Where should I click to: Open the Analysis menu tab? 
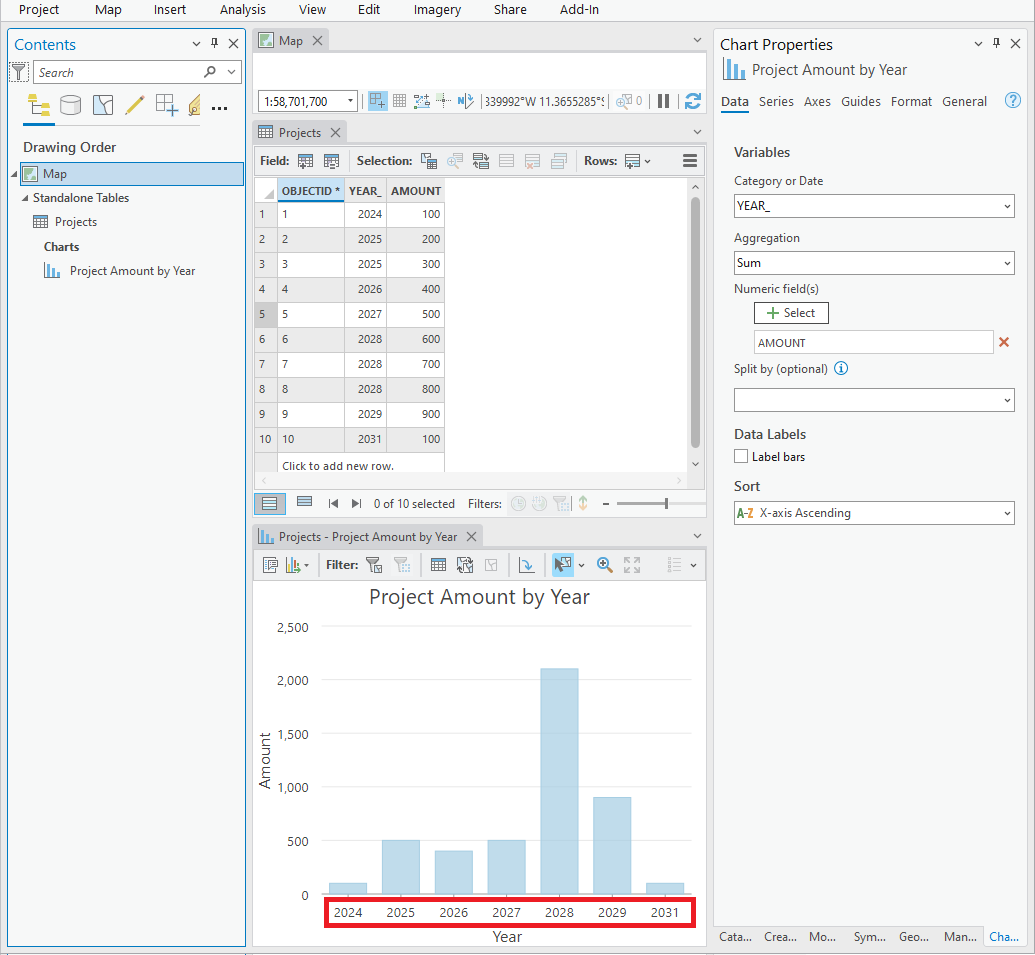pyautogui.click(x=243, y=10)
